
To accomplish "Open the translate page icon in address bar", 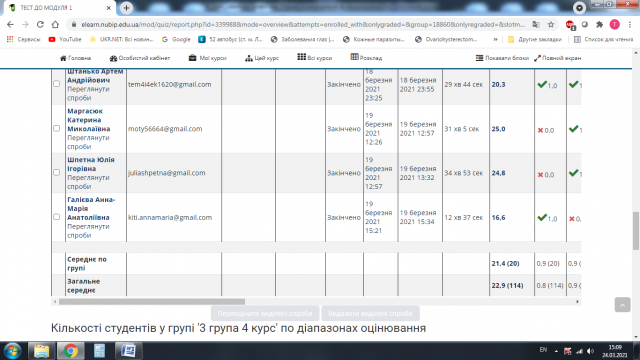I will point(536,24).
